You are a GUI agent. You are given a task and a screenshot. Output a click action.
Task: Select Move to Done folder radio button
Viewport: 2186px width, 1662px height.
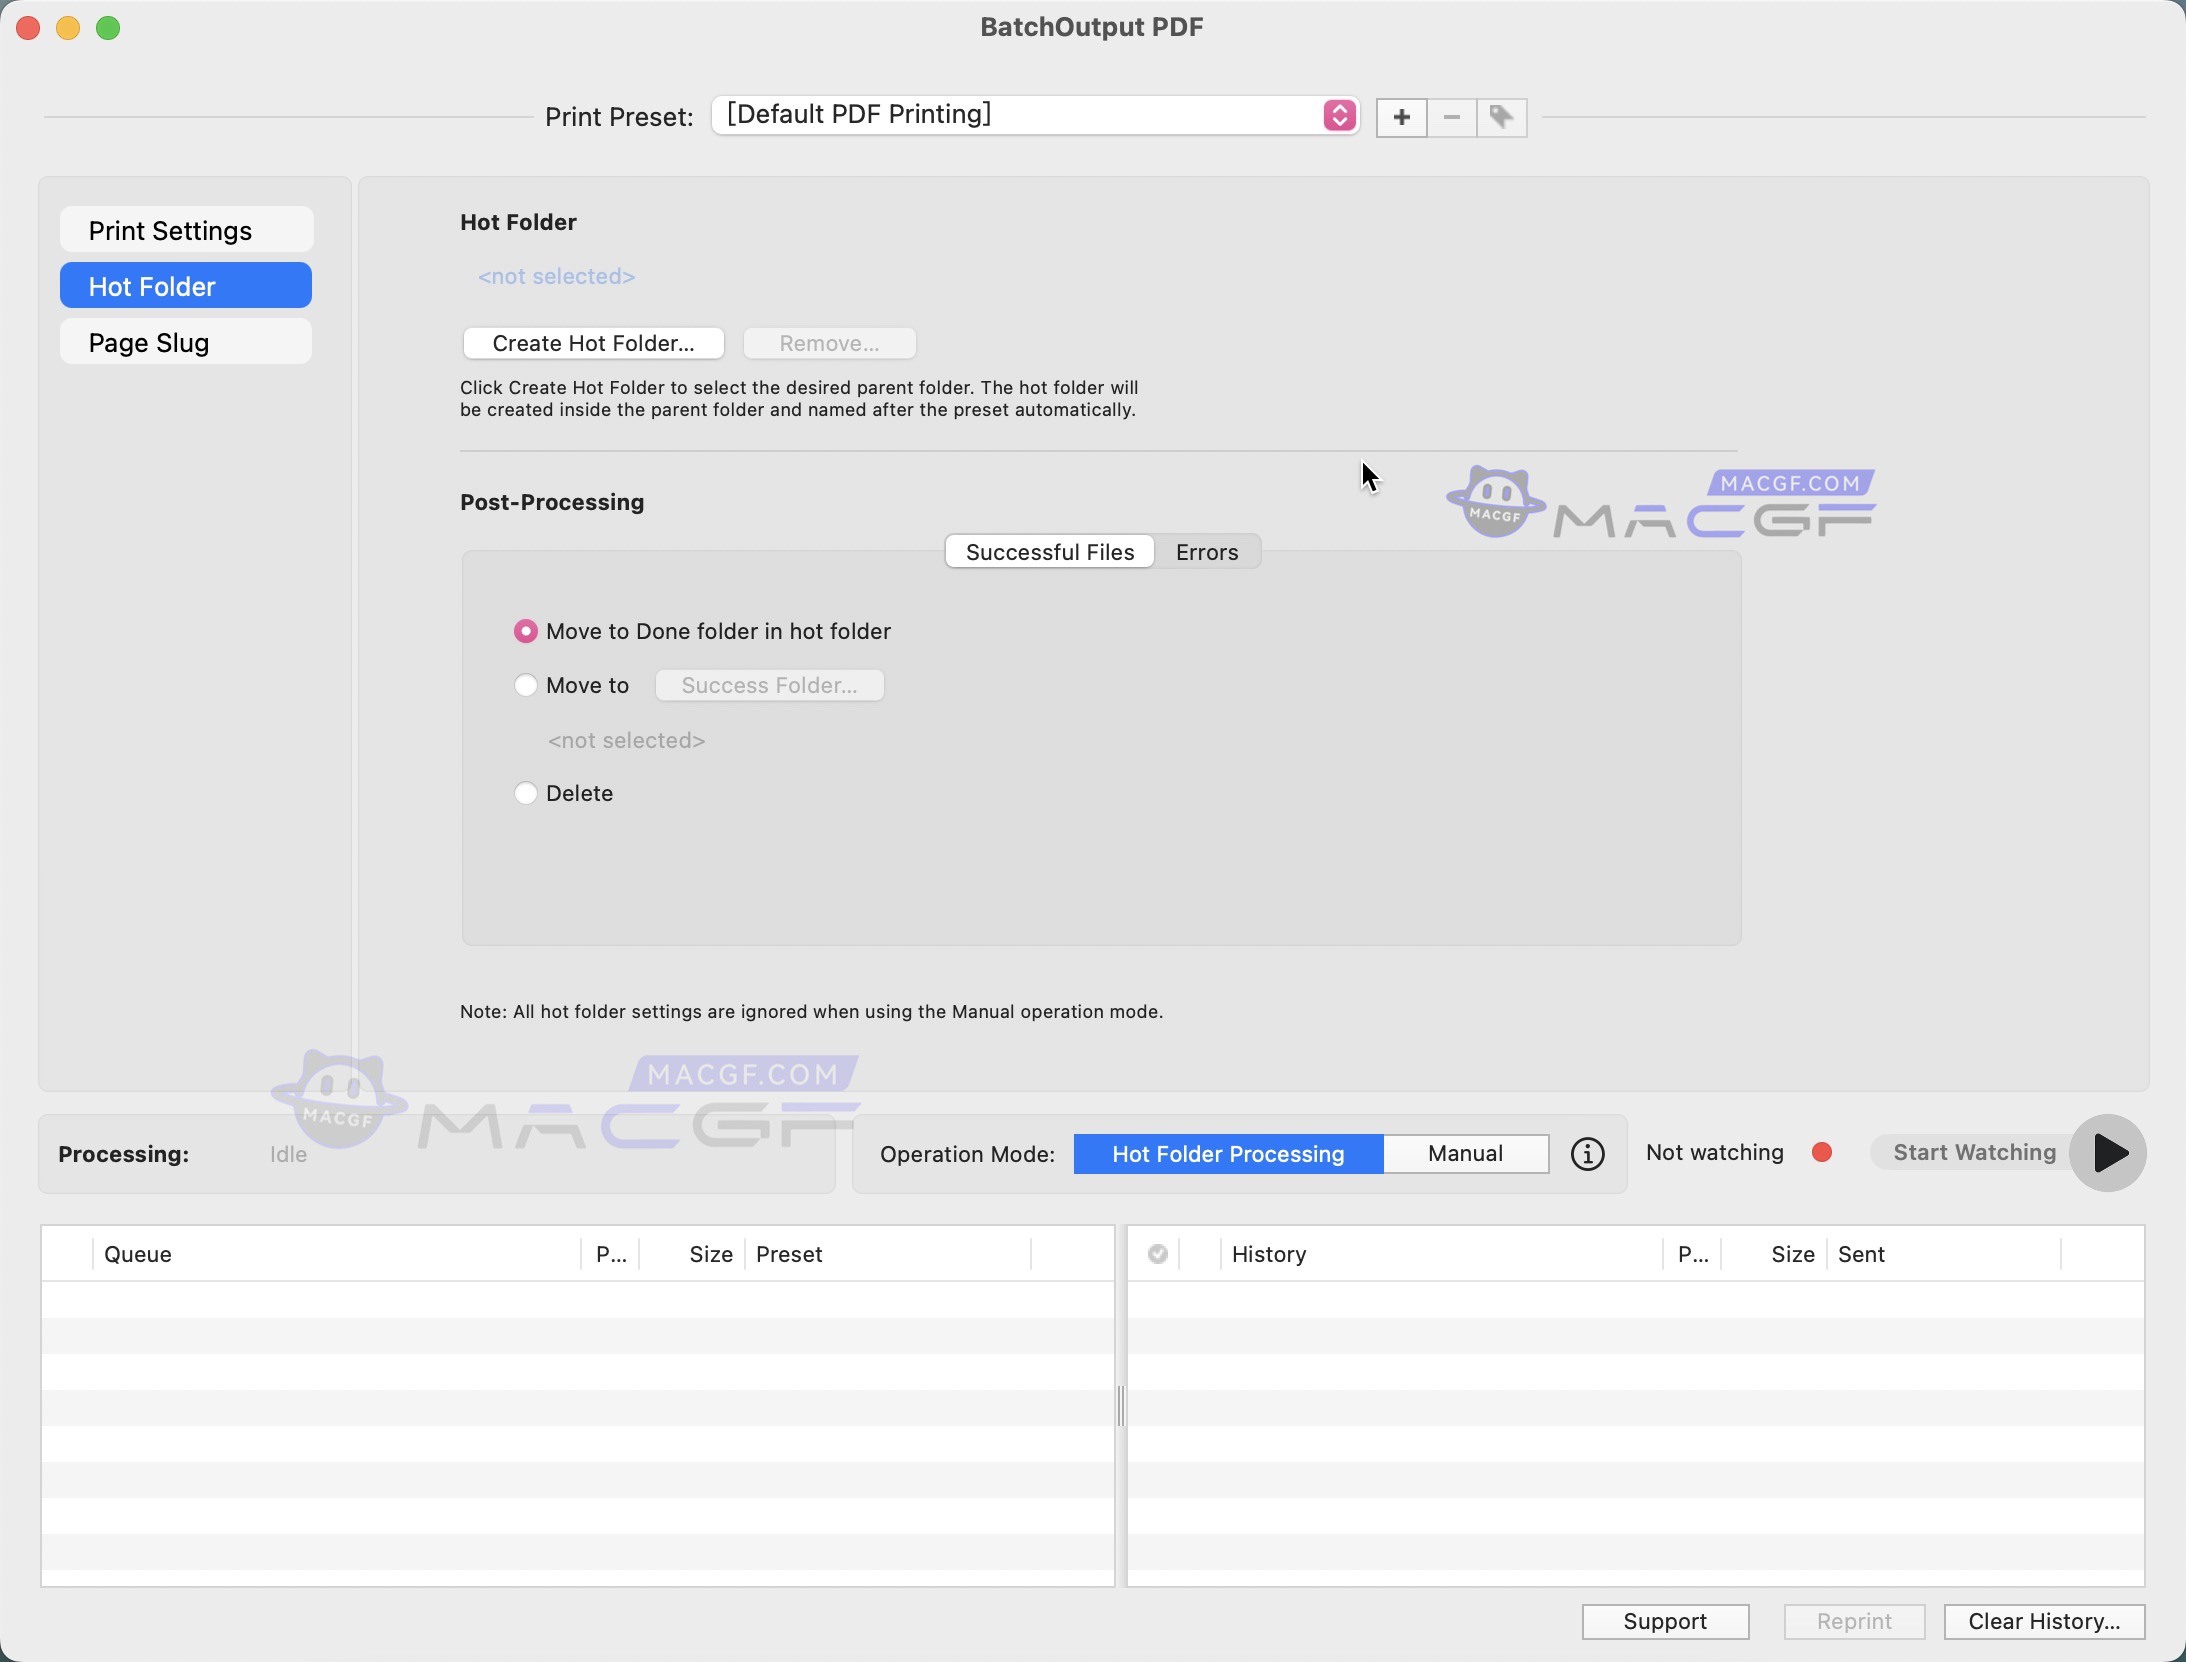[525, 631]
